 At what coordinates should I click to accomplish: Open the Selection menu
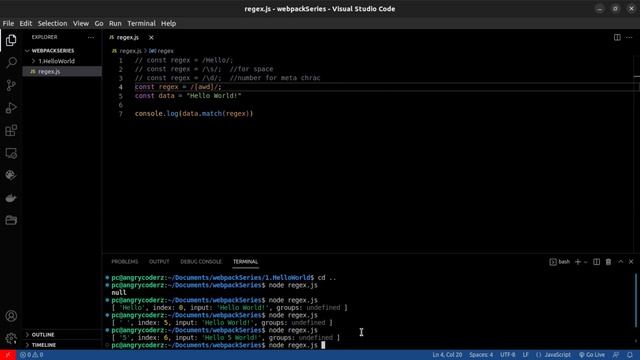point(52,23)
